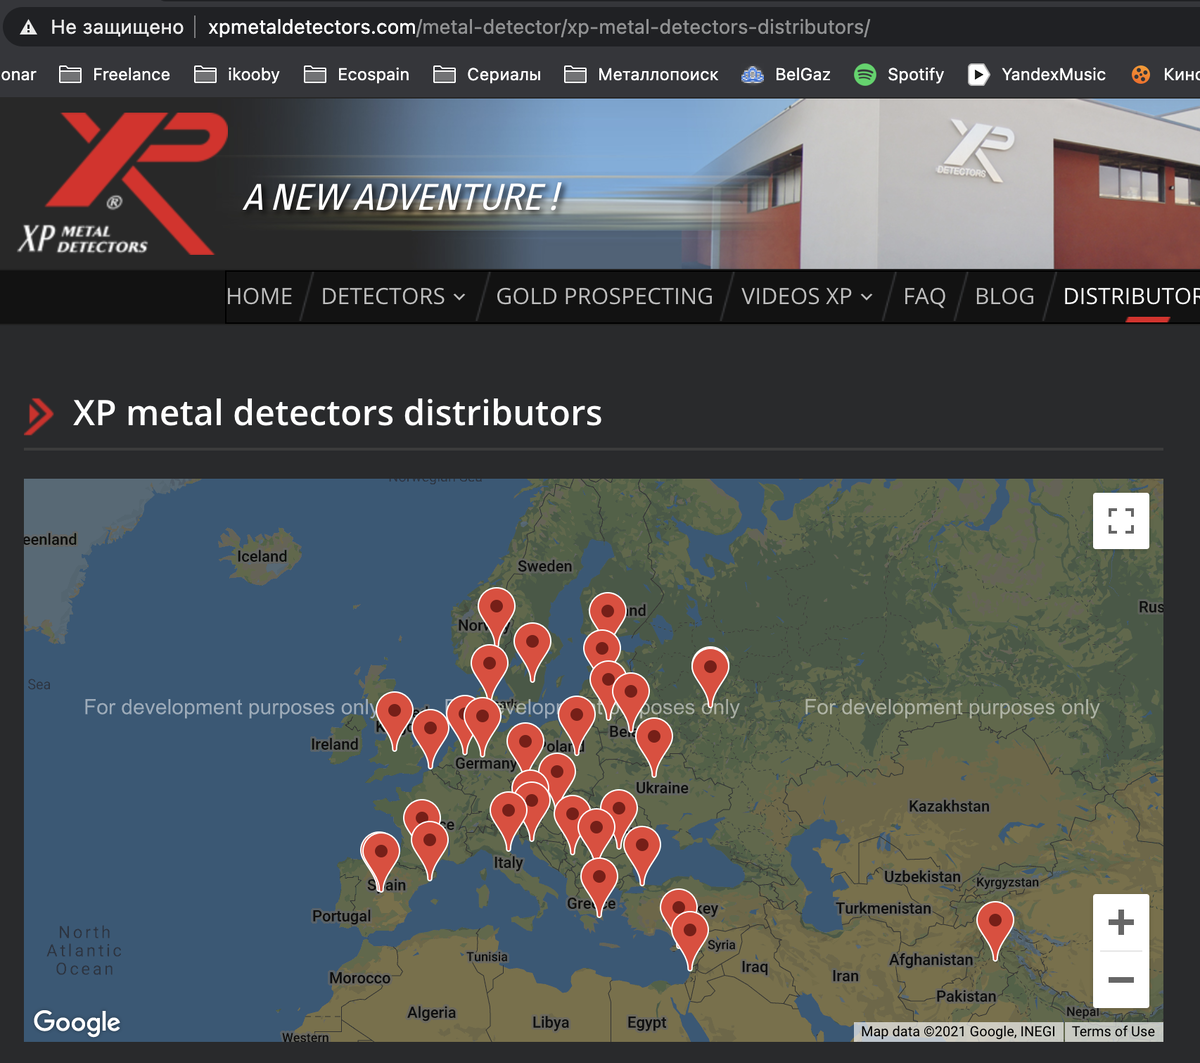Click the not-secure warning triangle icon
Screen dimensions: 1200x1063
(x=29, y=27)
